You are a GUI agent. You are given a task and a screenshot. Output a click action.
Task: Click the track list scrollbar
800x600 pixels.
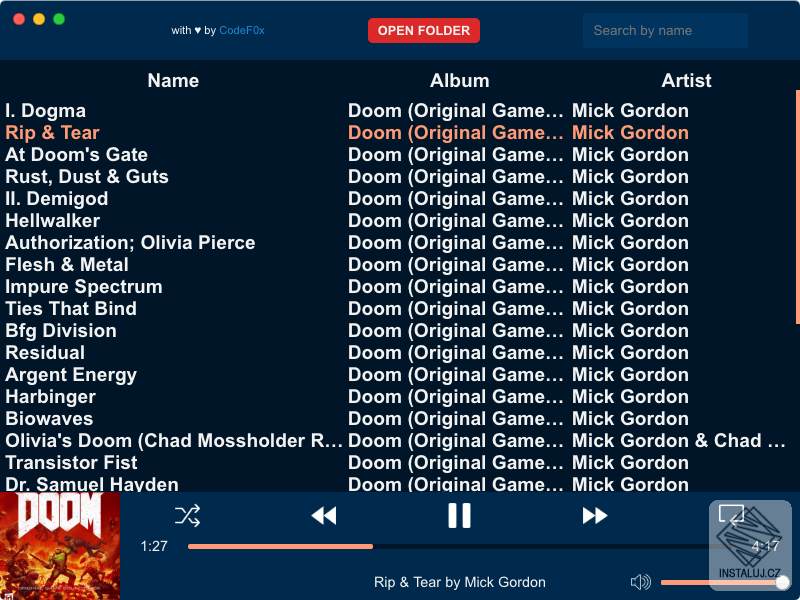pos(797,207)
